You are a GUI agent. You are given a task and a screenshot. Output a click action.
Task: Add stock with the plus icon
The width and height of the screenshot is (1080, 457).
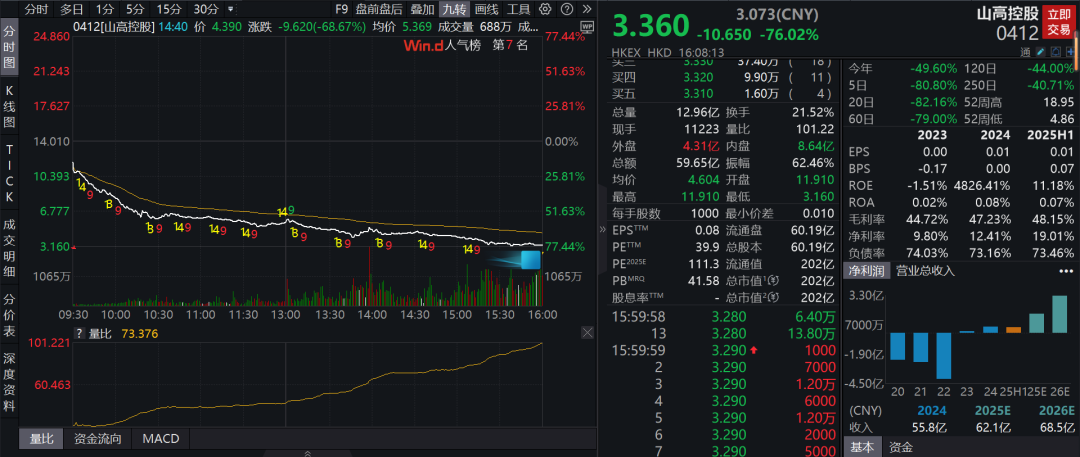click(1070, 52)
